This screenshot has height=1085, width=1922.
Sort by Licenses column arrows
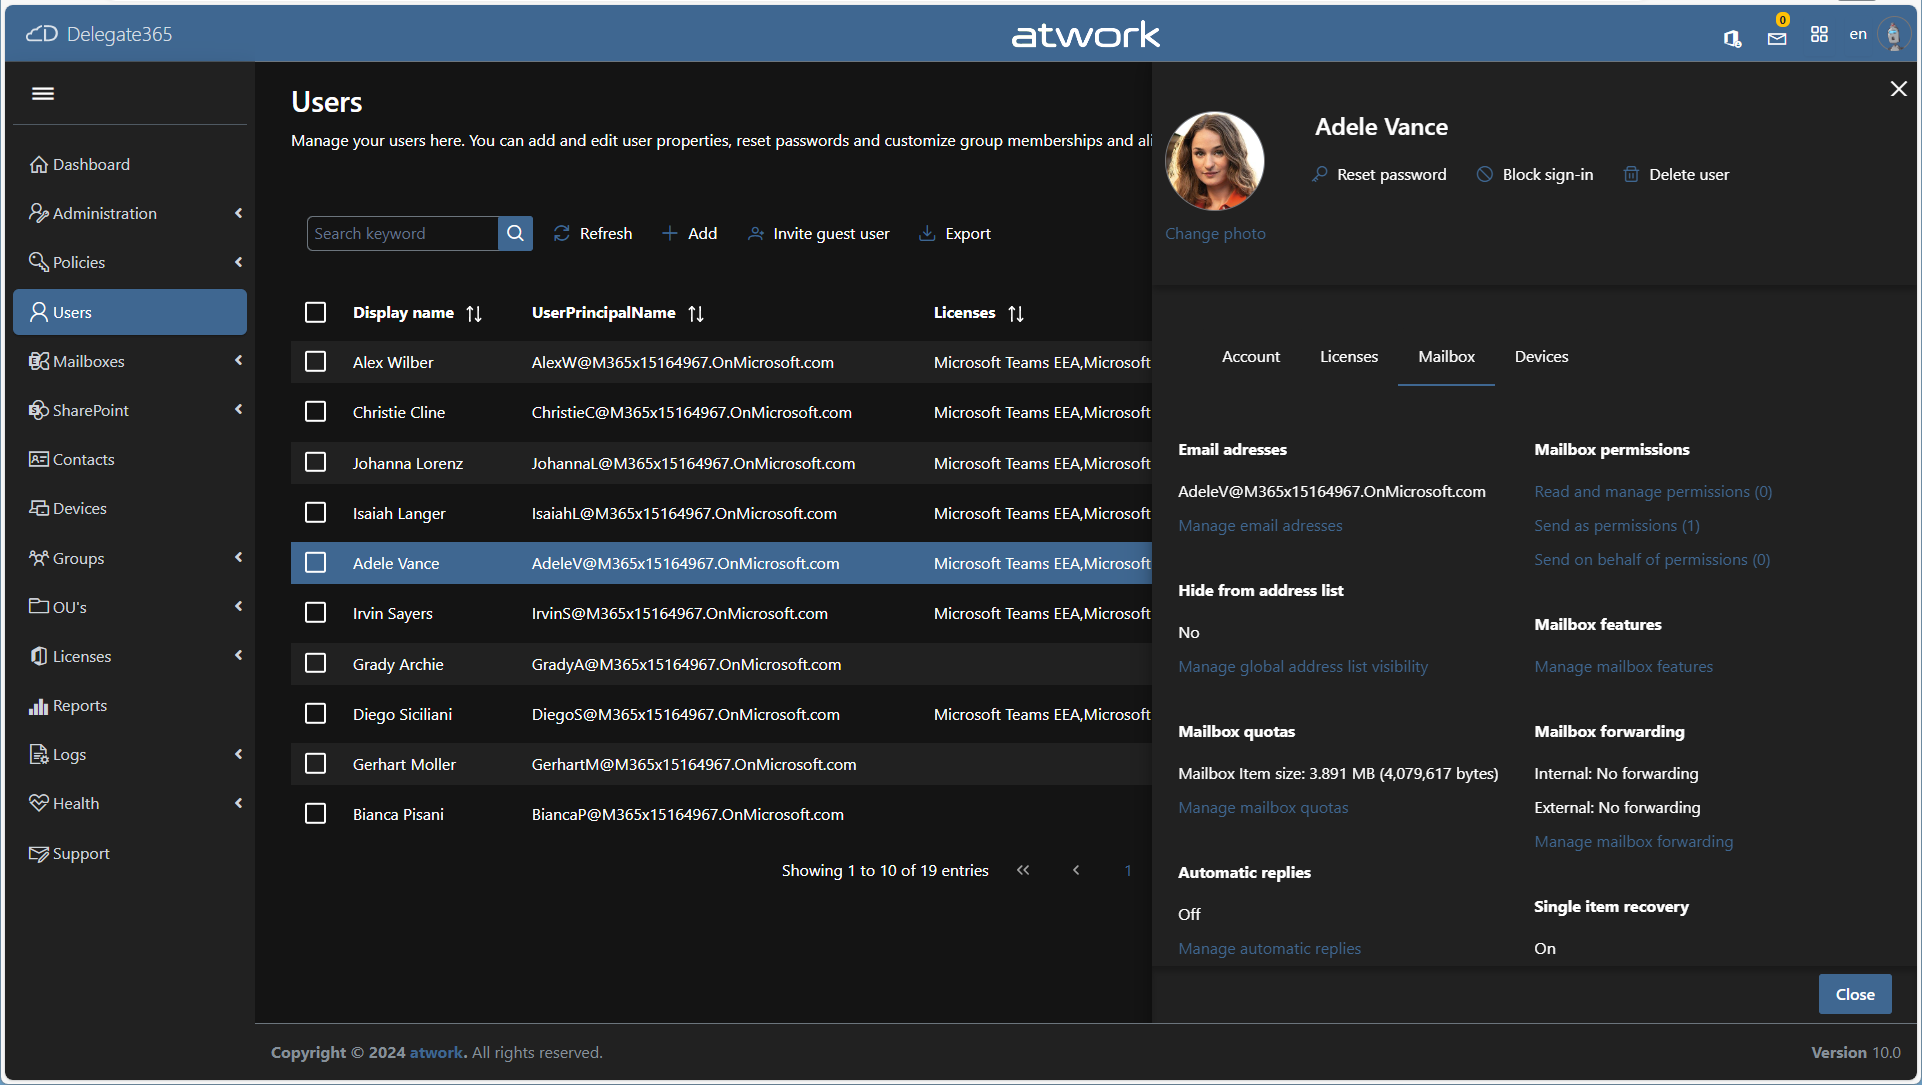click(x=1016, y=313)
